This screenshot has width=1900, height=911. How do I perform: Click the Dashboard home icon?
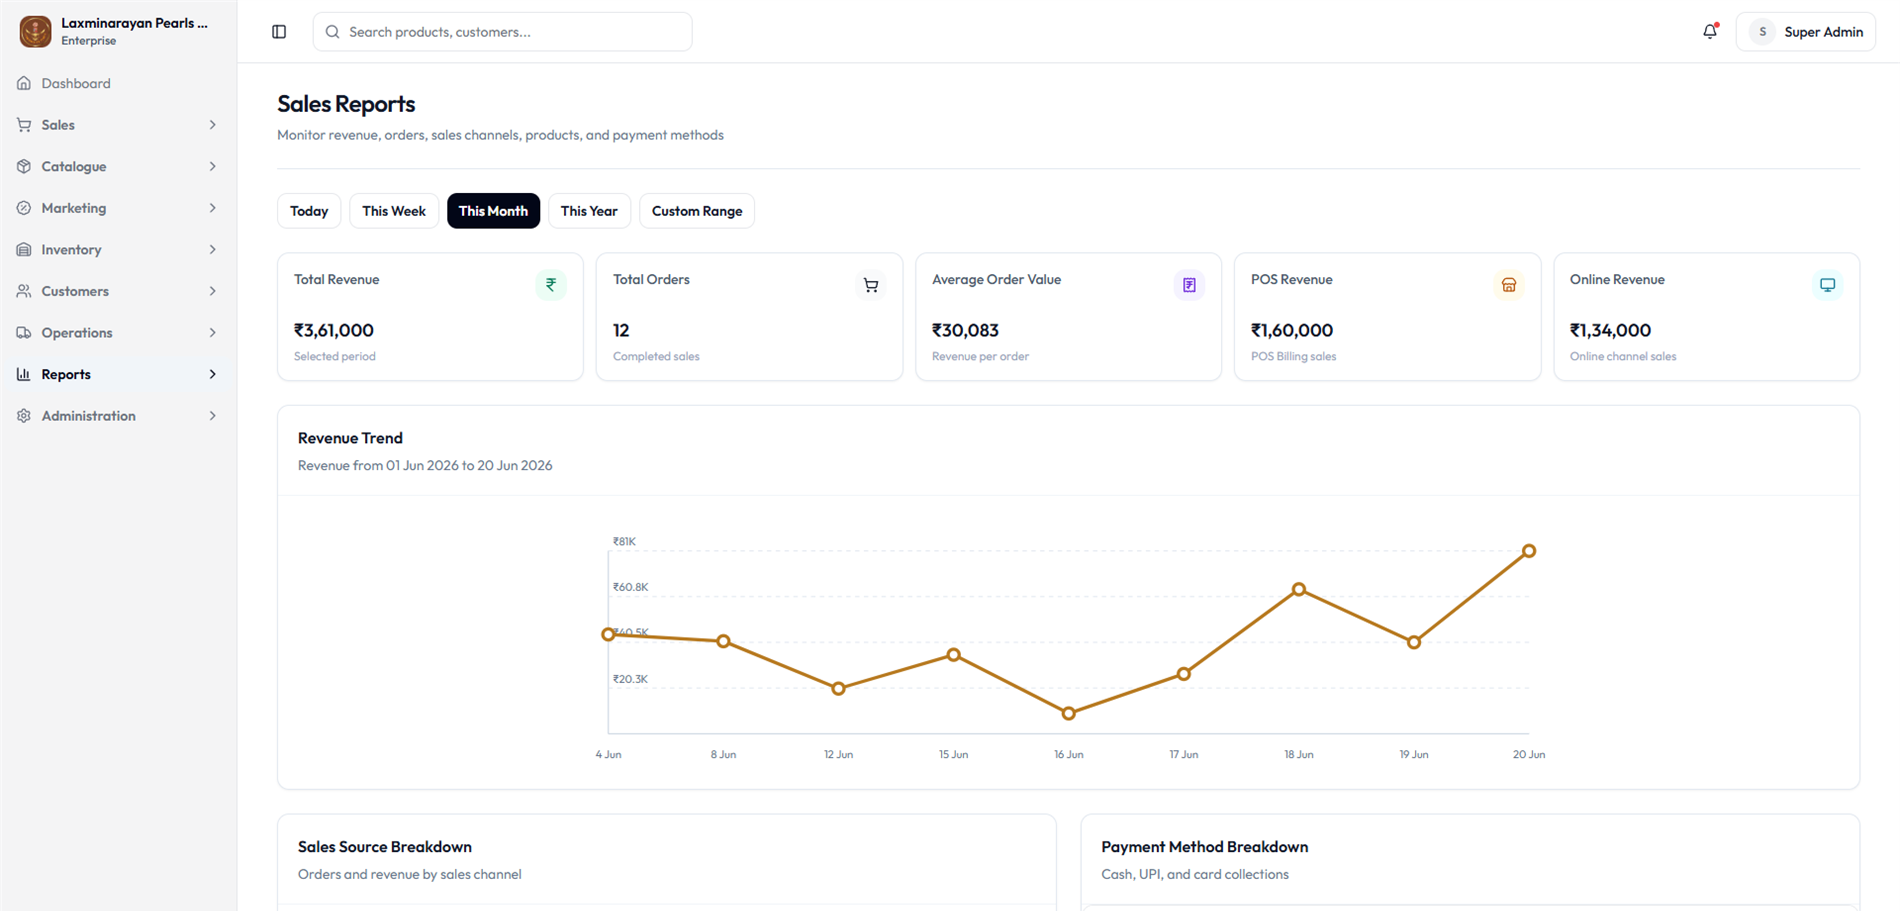[24, 83]
